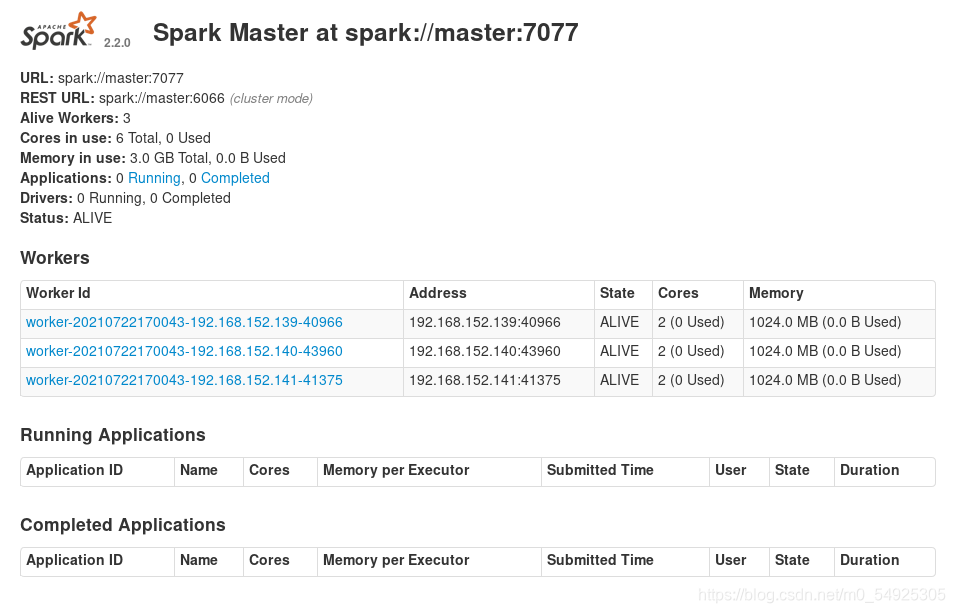Open worker link ending in 141-41375
Viewport: 955px width, 613px height.
pyautogui.click(x=184, y=380)
